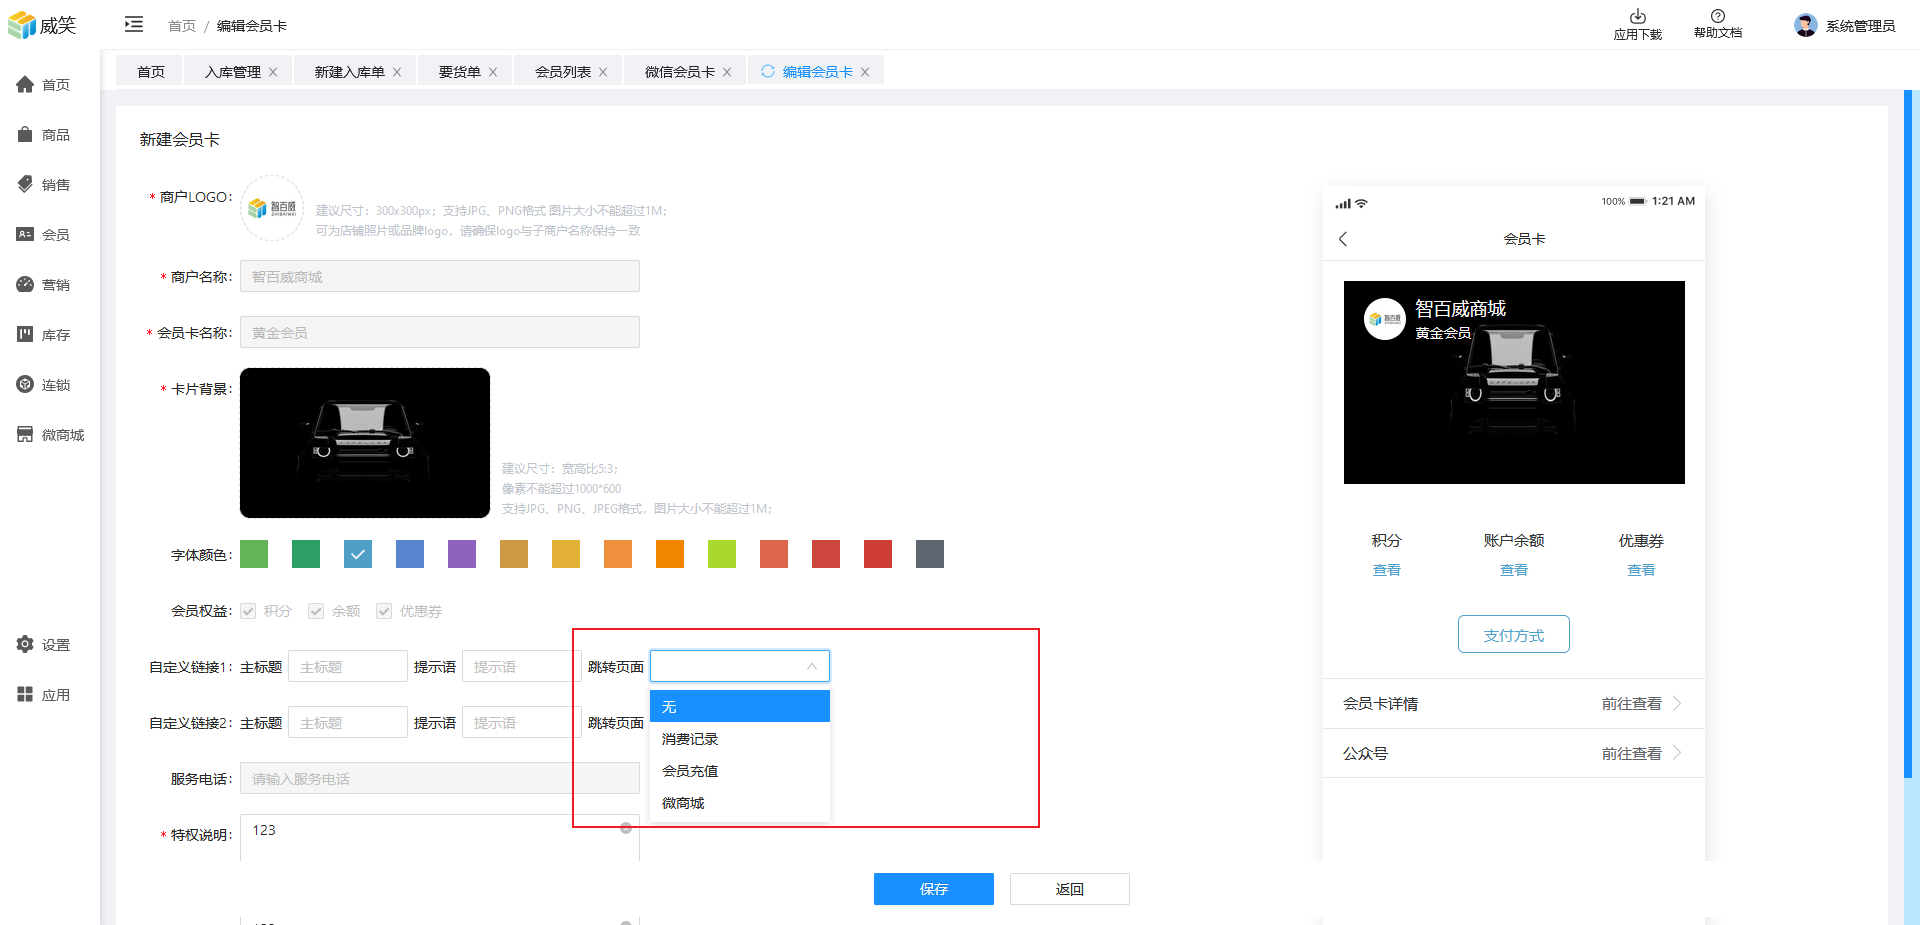Click the 返回 return button
This screenshot has height=925, width=1920.
tap(1069, 889)
